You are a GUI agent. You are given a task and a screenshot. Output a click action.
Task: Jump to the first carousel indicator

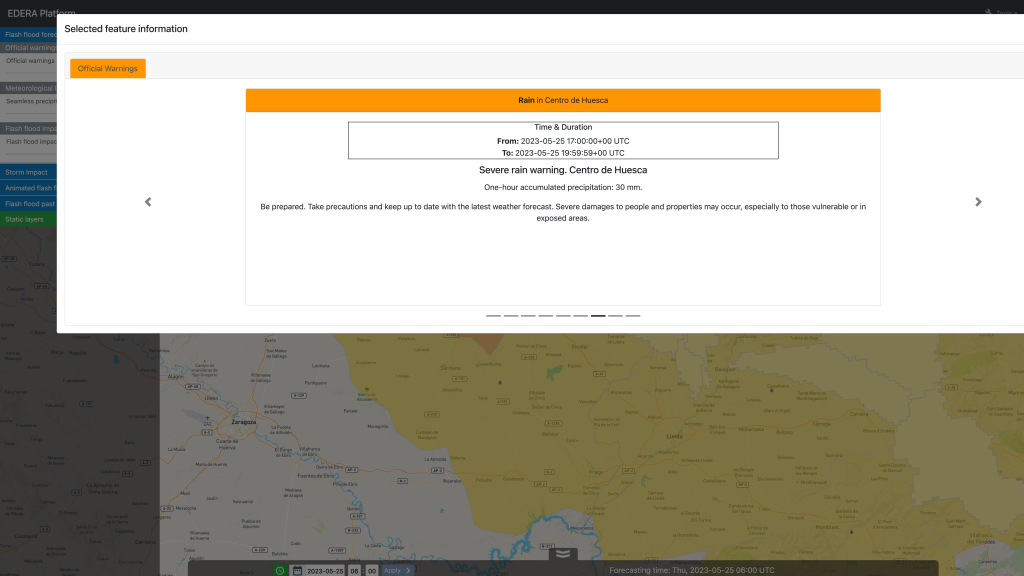click(493, 315)
